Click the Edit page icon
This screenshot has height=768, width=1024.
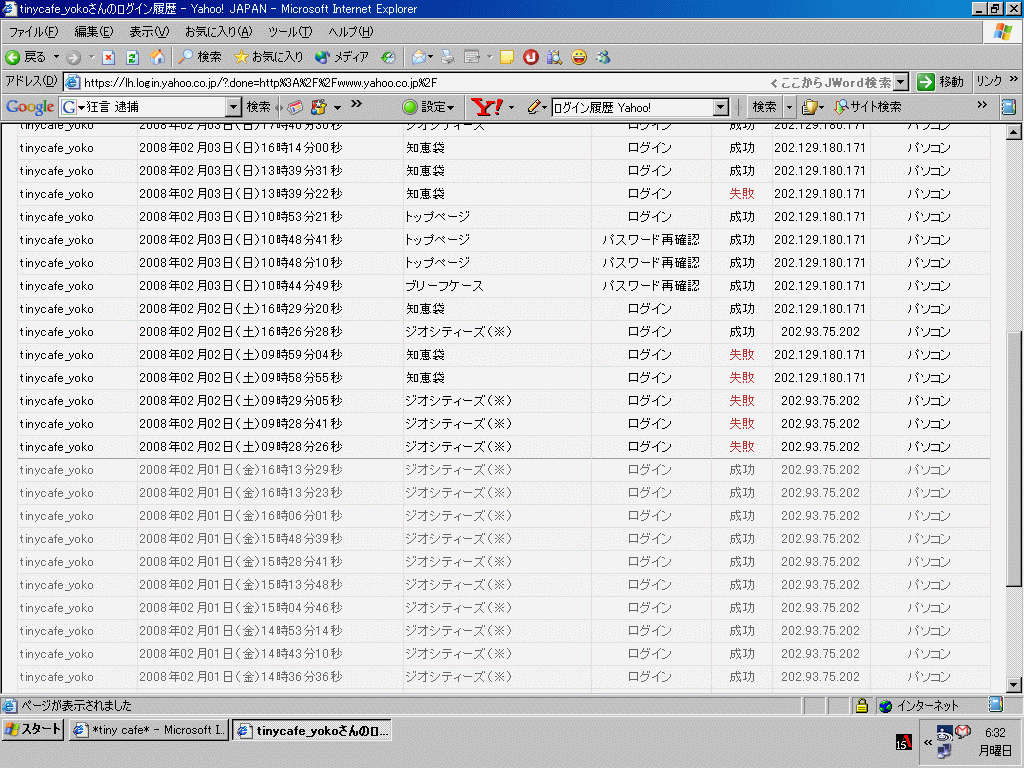pos(472,57)
